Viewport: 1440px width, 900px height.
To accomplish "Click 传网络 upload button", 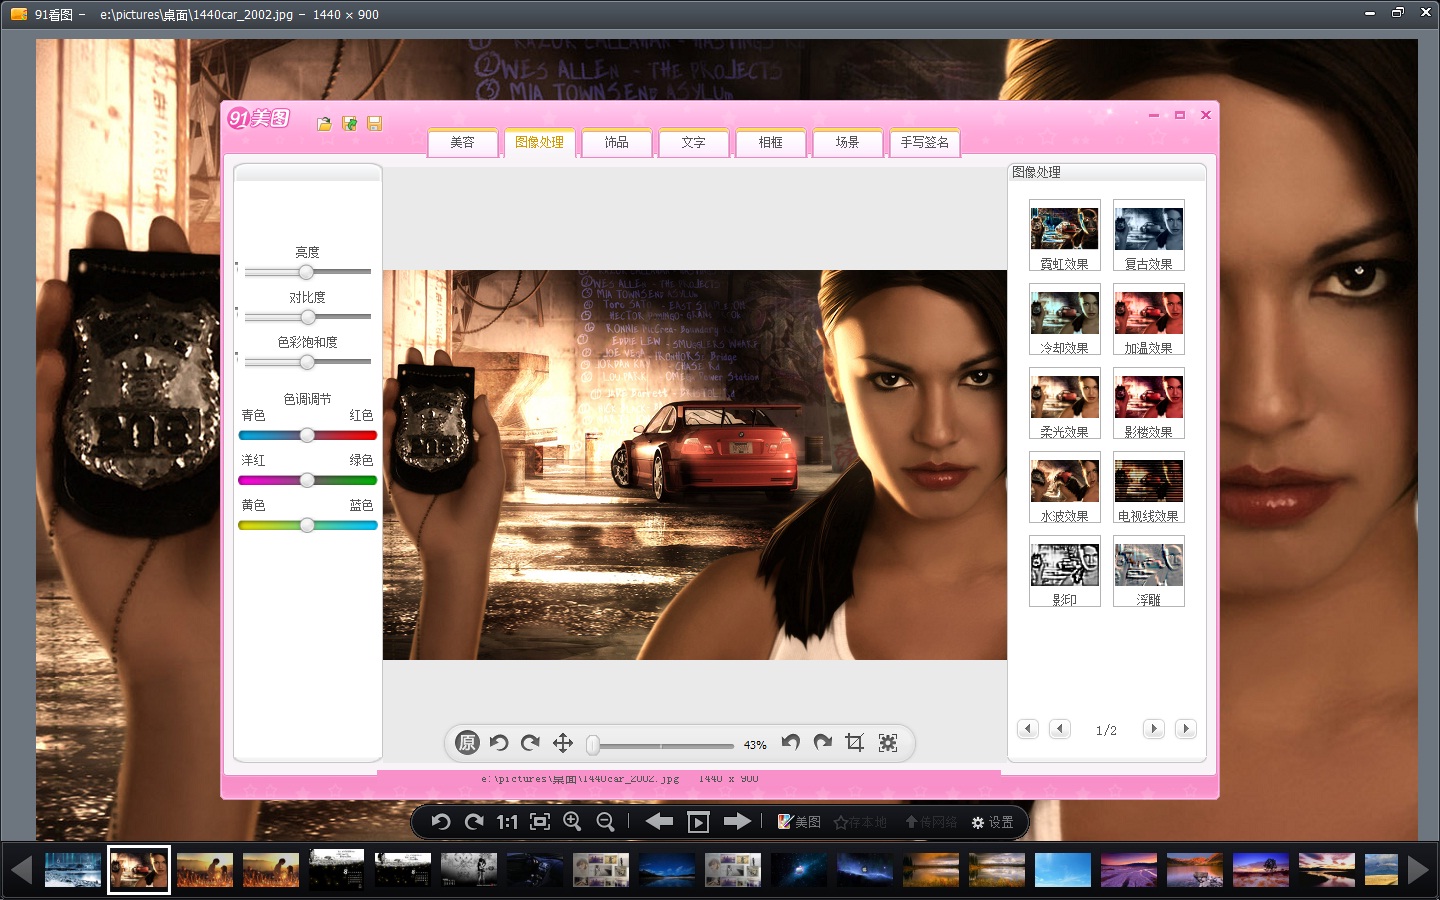I will [x=932, y=822].
